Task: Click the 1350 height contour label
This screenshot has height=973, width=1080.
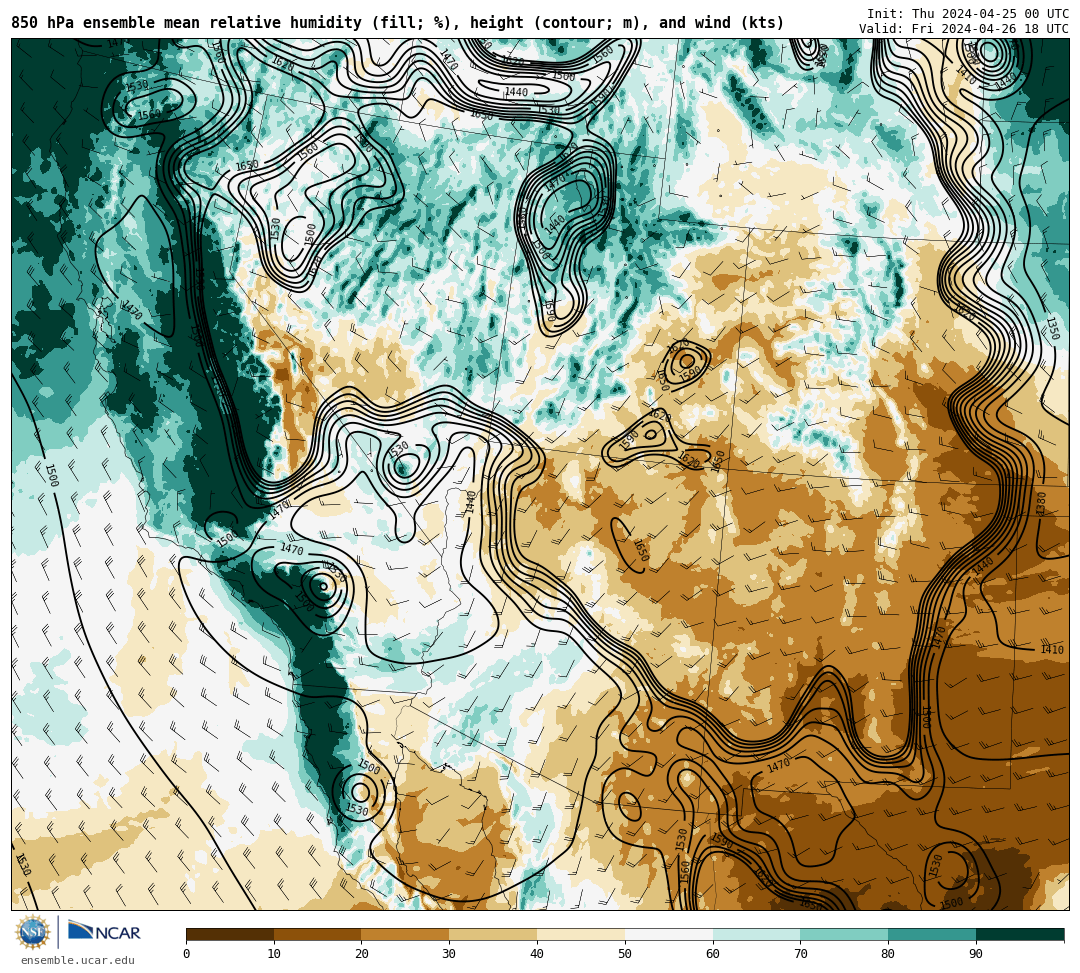Action: click(1052, 327)
